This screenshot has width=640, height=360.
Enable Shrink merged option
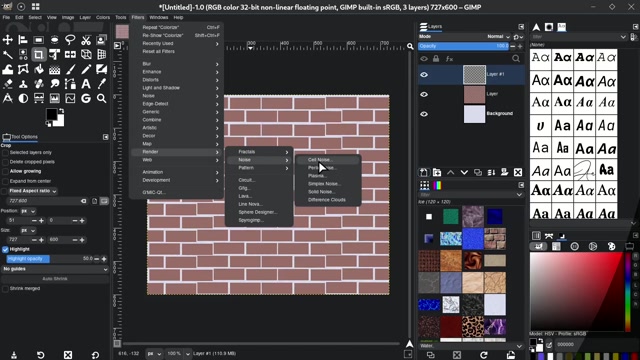5,289
